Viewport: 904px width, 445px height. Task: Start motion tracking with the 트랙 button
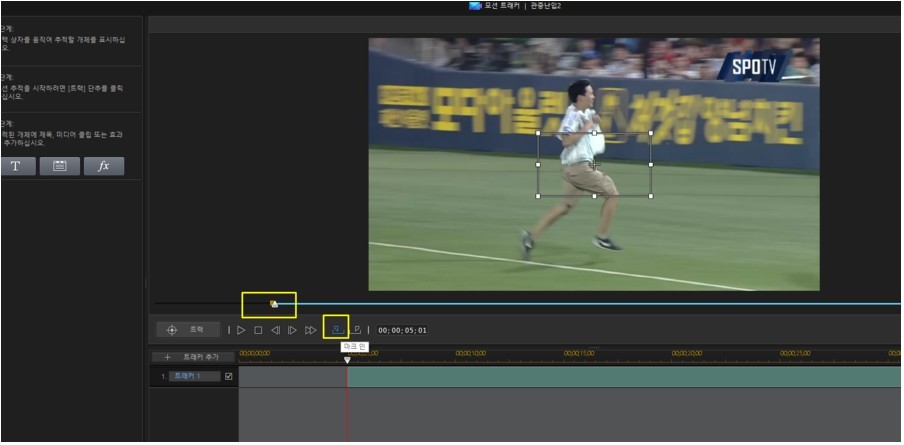point(188,329)
